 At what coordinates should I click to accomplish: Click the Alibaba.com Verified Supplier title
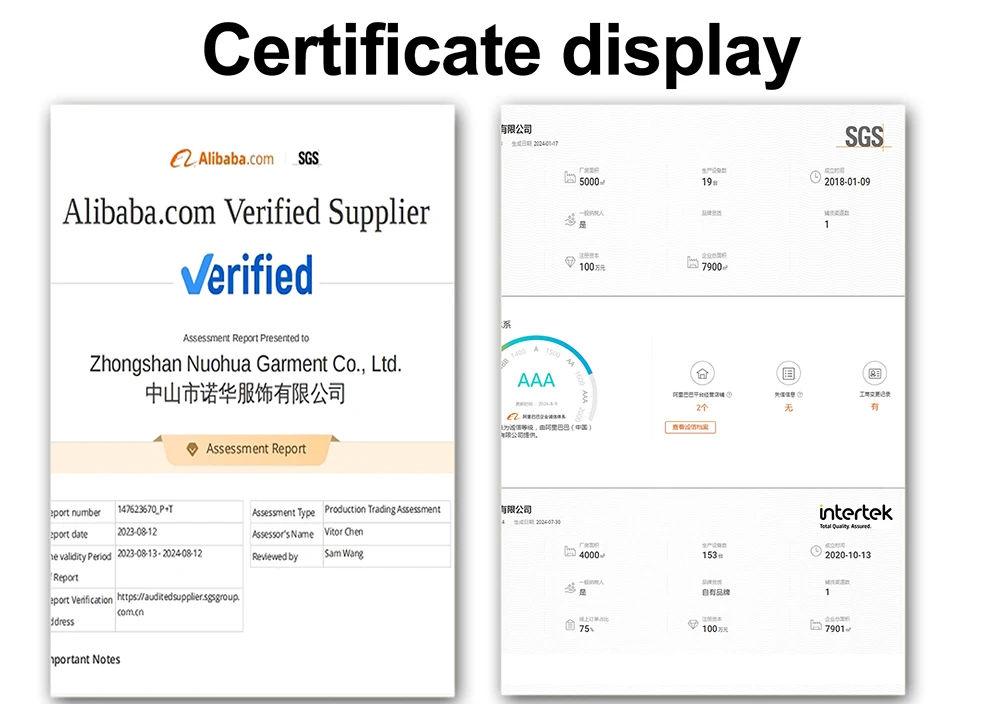pos(246,212)
